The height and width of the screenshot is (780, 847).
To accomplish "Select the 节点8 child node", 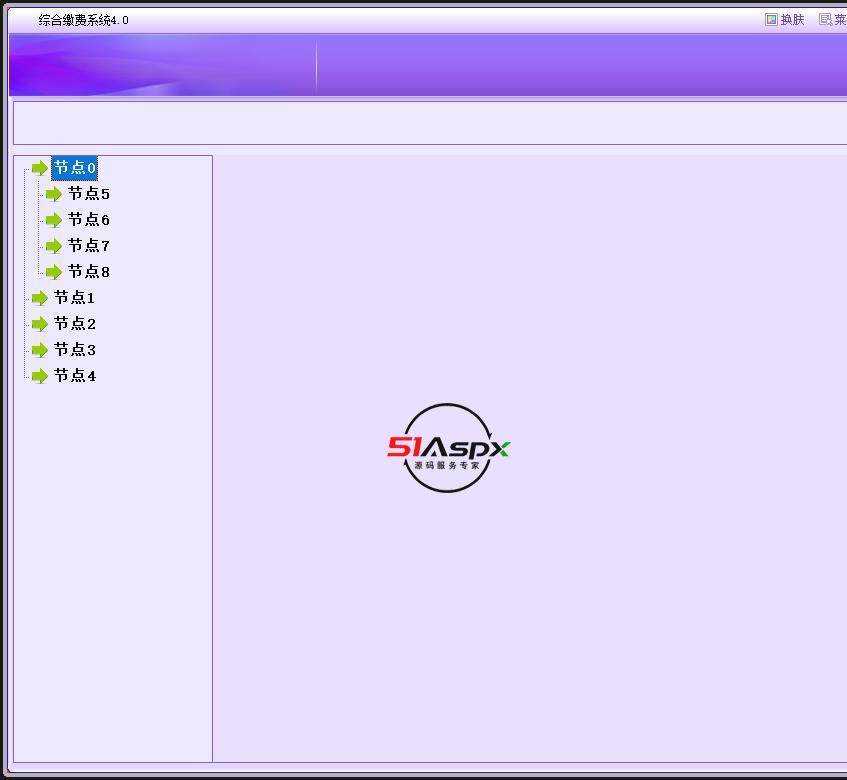I will point(89,271).
